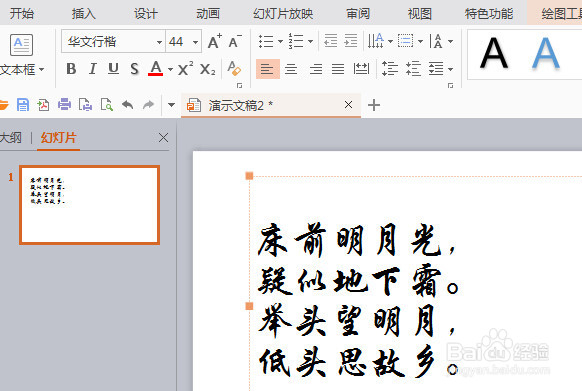Viewport: 582px width, 391px height.
Task: Switch to the 动画 tab
Action: (x=208, y=14)
